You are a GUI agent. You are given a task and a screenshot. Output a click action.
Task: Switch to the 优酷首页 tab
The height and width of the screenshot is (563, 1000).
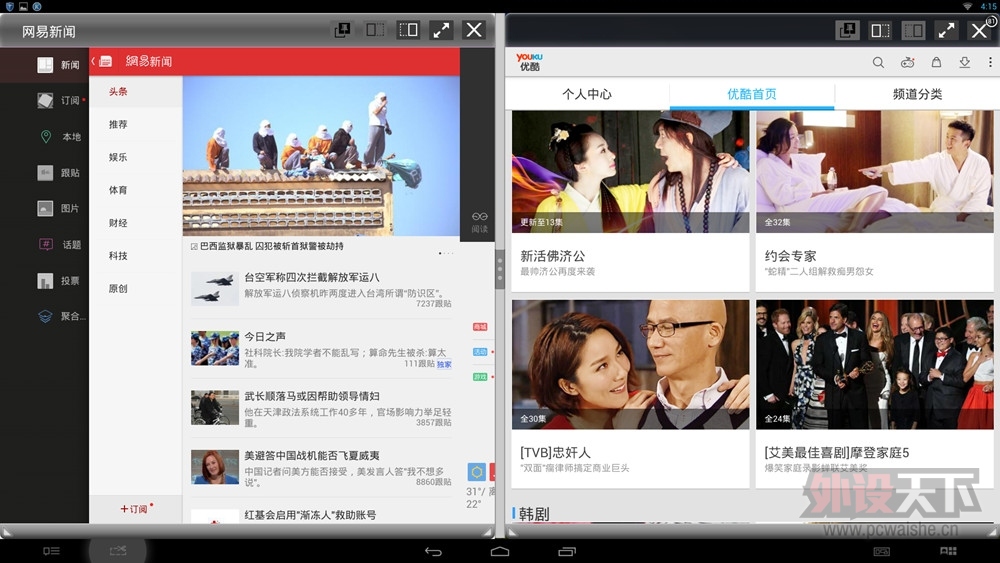pos(752,94)
